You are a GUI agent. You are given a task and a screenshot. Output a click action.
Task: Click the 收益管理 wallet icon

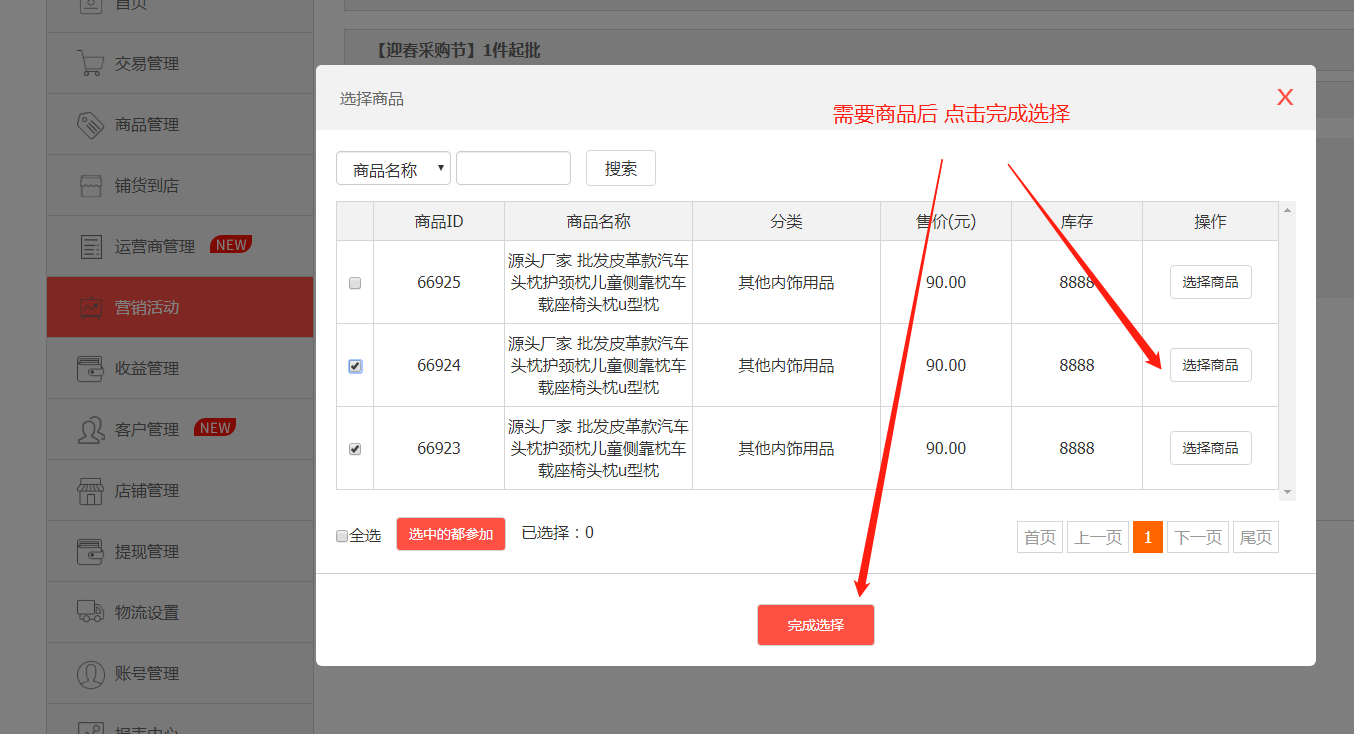point(91,368)
